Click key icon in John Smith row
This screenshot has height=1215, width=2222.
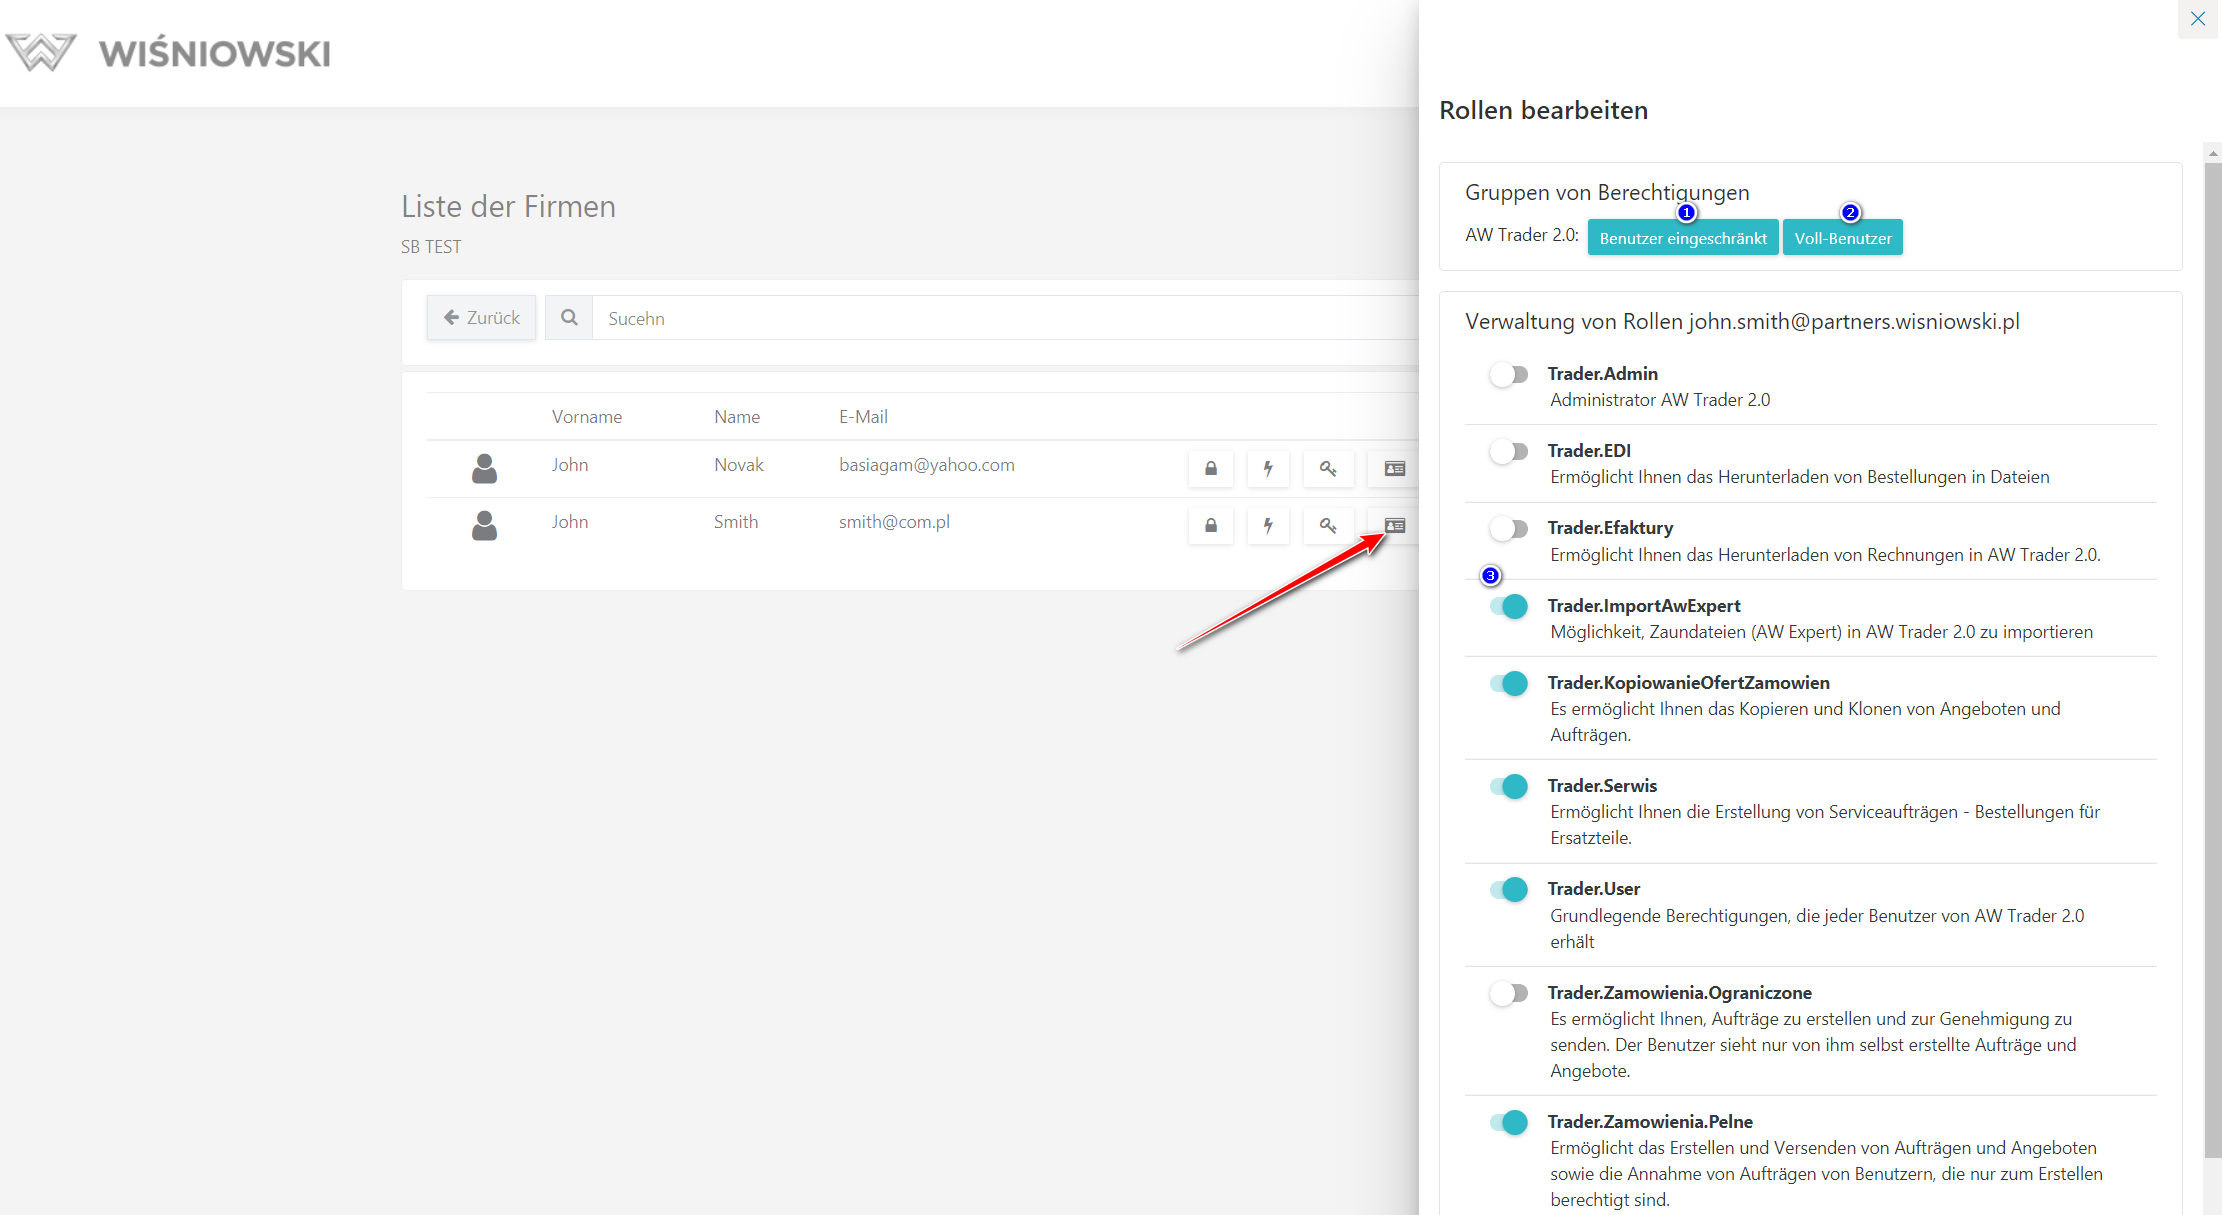click(1327, 525)
